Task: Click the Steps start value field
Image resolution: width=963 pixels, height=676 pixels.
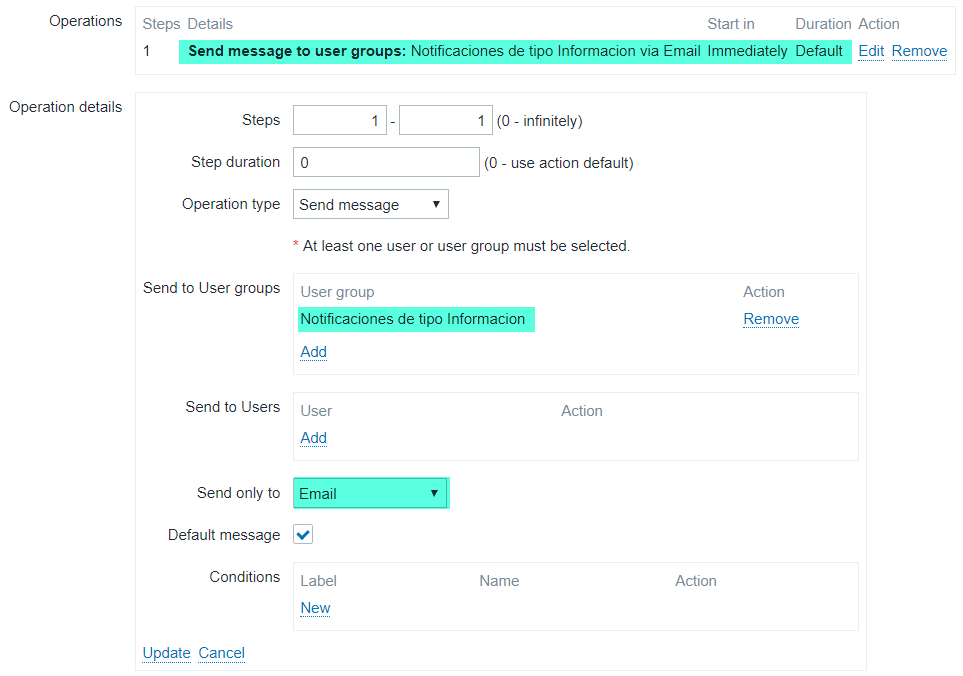Action: click(x=339, y=121)
